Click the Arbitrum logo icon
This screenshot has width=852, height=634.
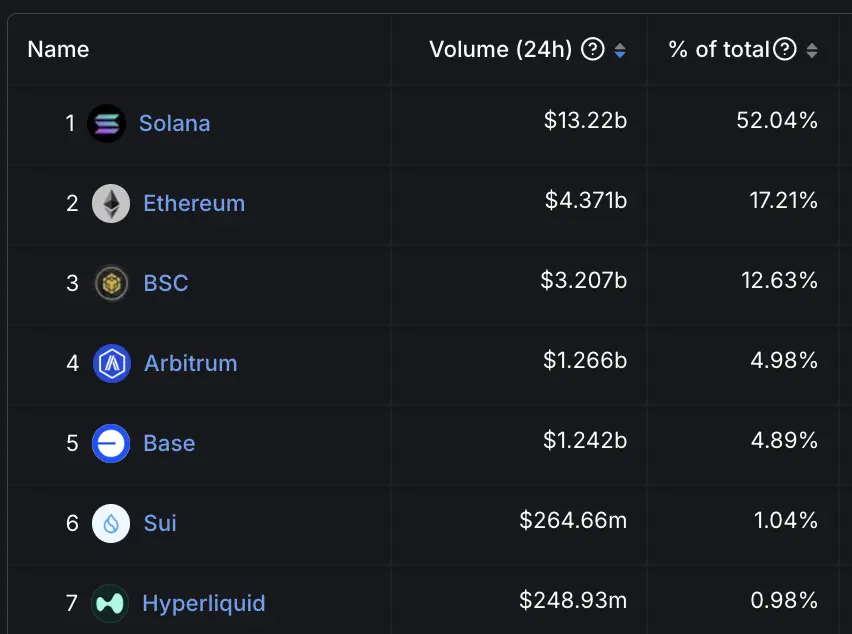111,363
